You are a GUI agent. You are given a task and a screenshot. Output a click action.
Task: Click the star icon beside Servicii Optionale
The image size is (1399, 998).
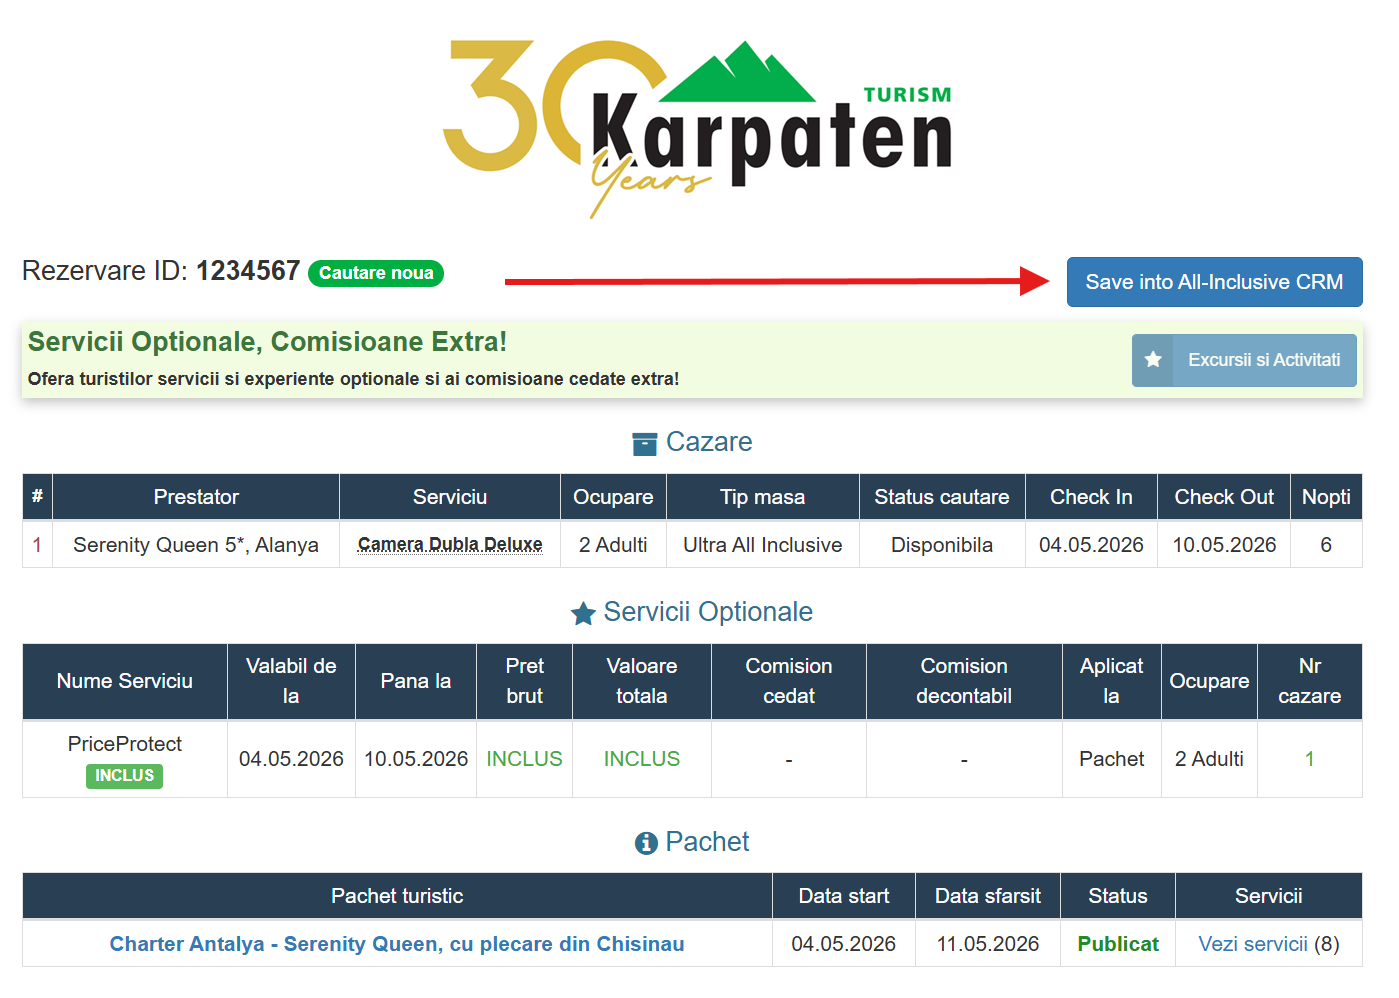point(583,613)
